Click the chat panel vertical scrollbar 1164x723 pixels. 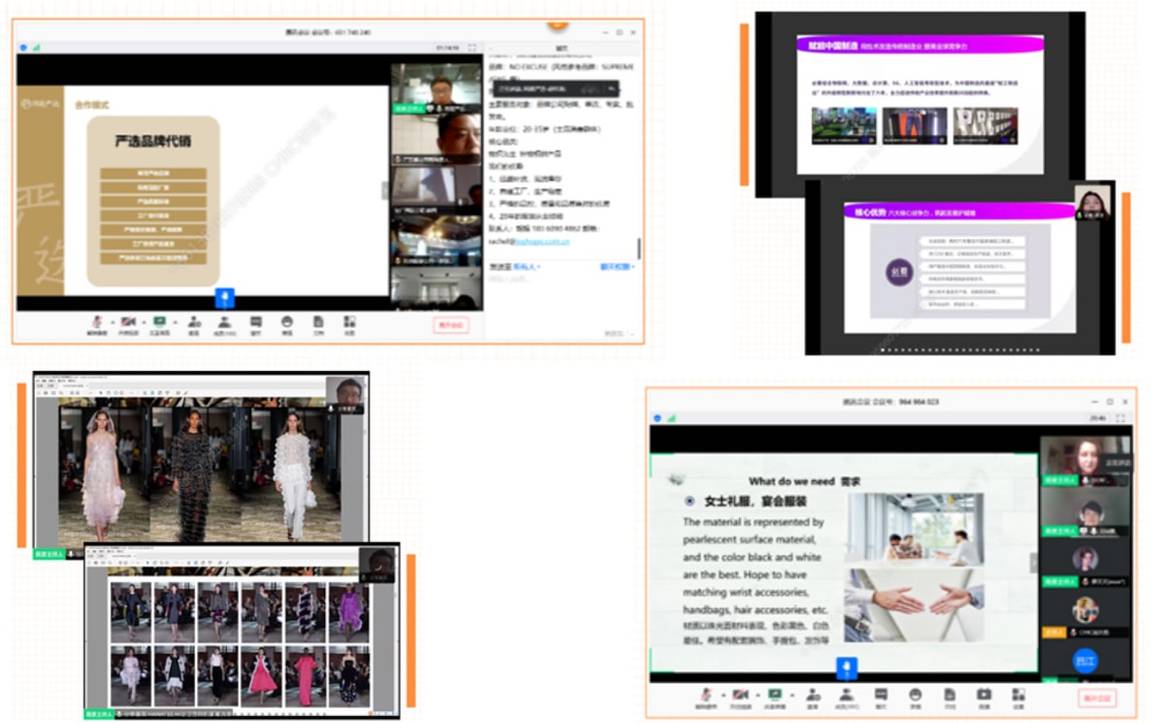pyautogui.click(x=639, y=248)
